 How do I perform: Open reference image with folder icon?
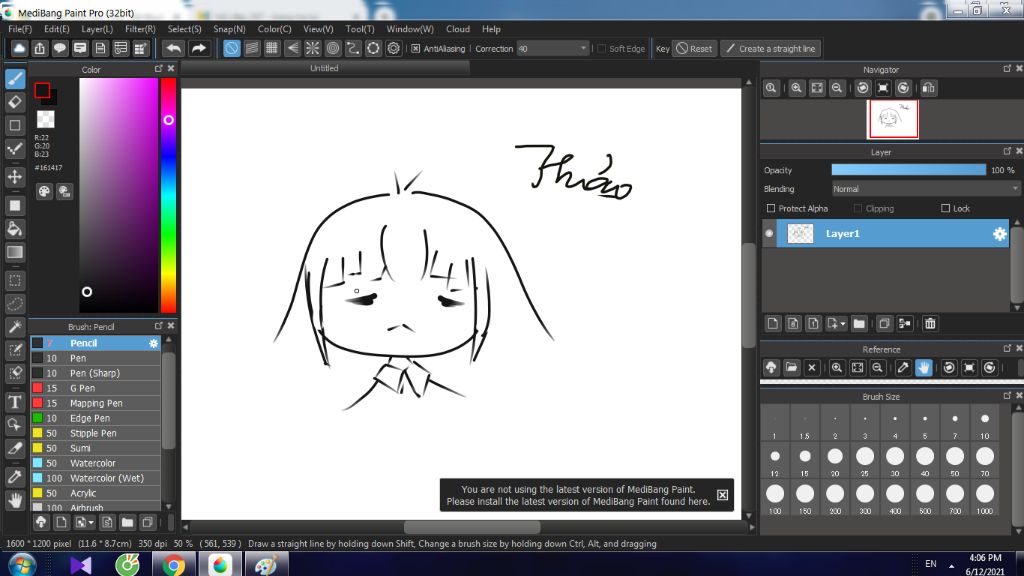792,368
